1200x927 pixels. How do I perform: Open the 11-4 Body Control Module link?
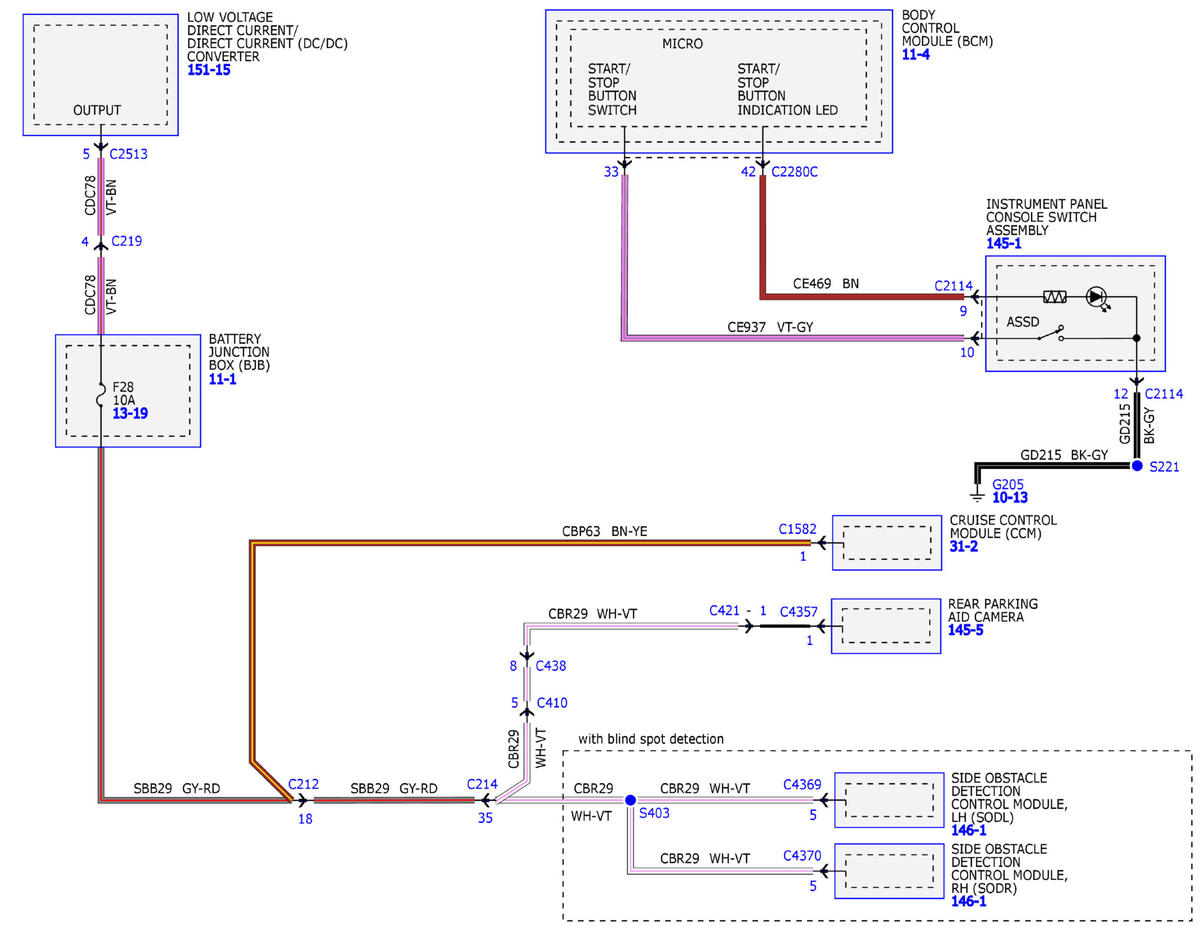917,56
